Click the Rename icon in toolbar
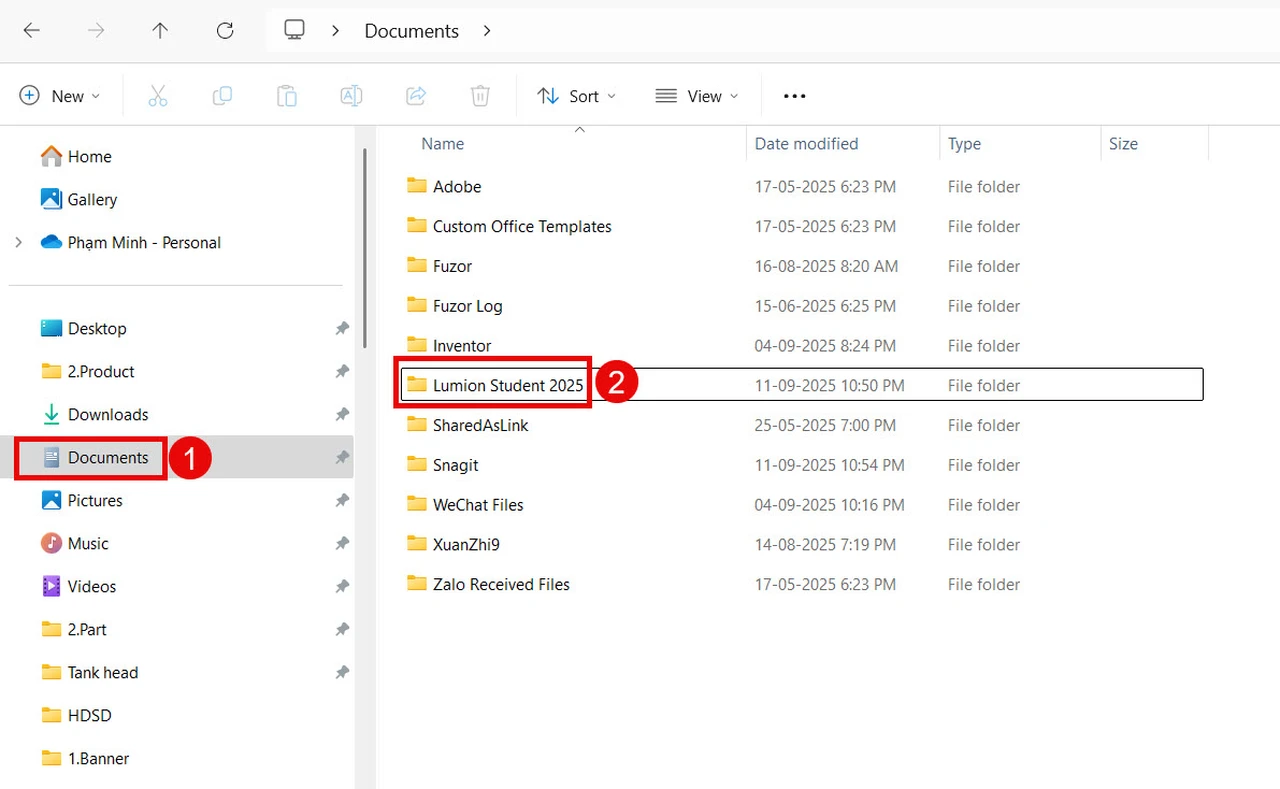 pyautogui.click(x=351, y=96)
